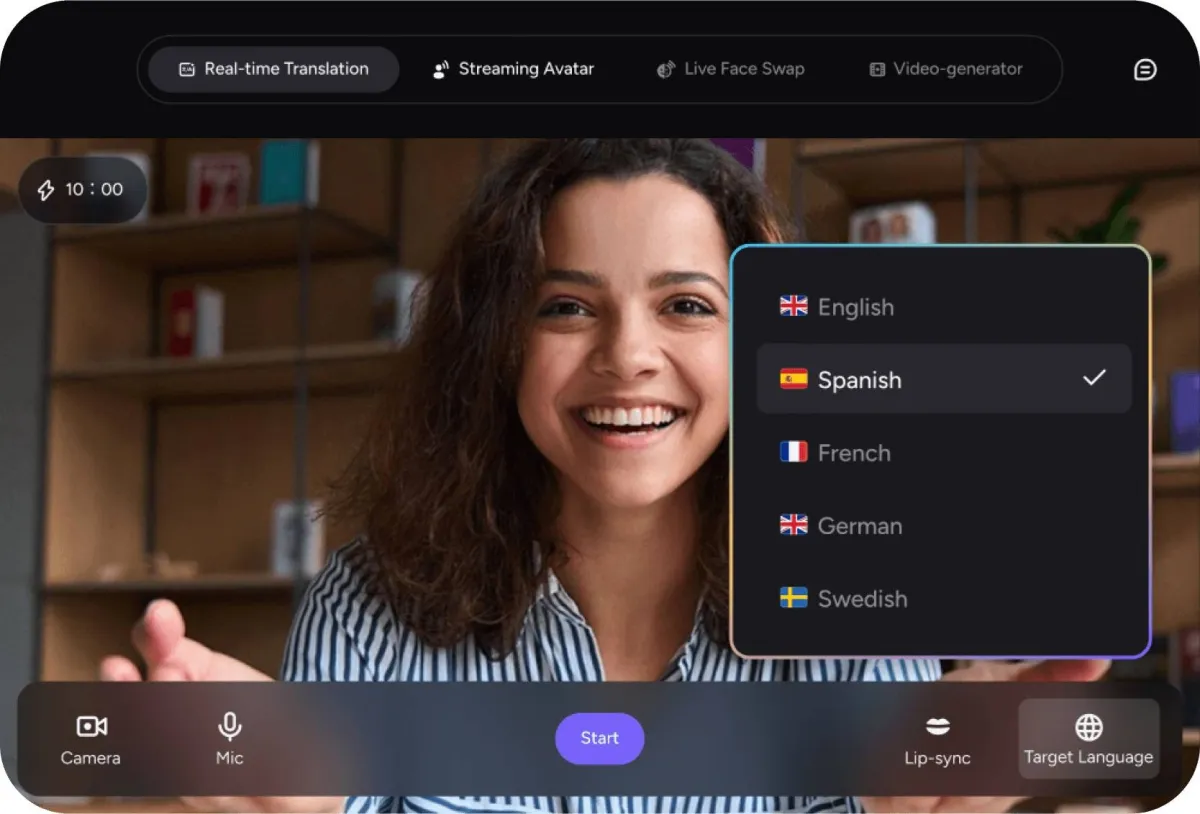1200x814 pixels.
Task: Toggle the Camera icon
Action: coord(91,727)
